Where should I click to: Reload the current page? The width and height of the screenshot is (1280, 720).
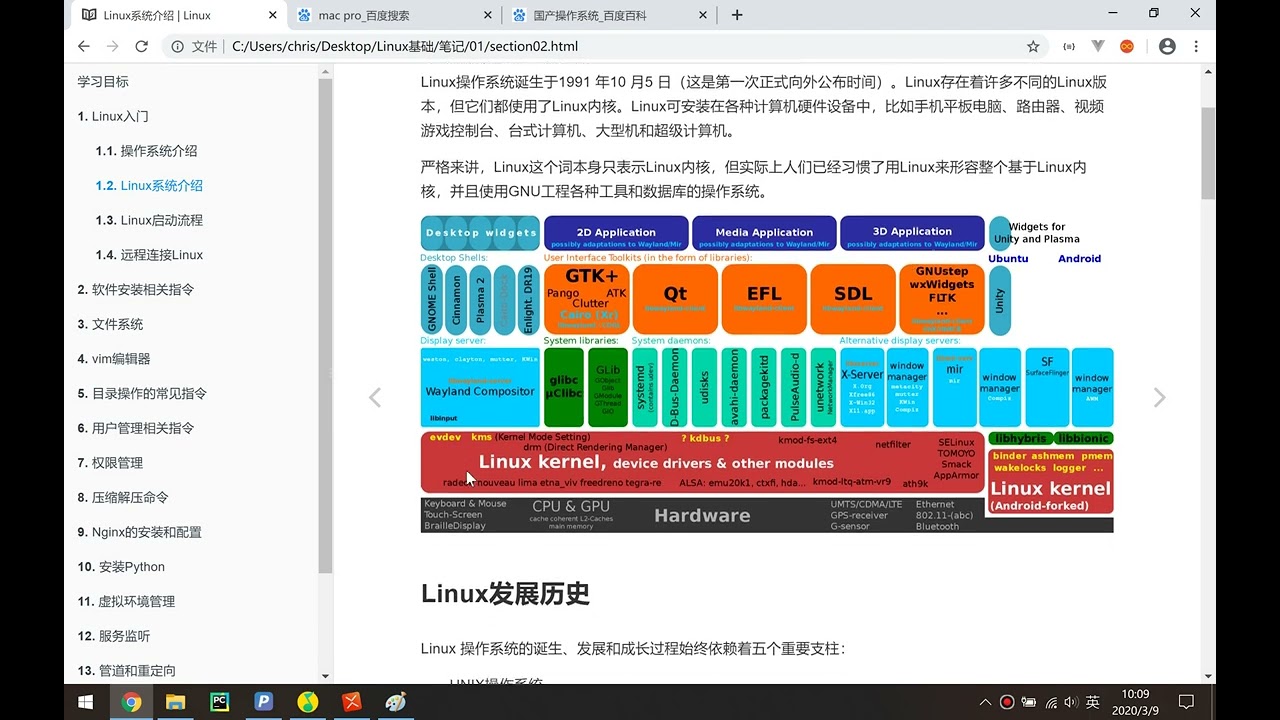[x=142, y=46]
